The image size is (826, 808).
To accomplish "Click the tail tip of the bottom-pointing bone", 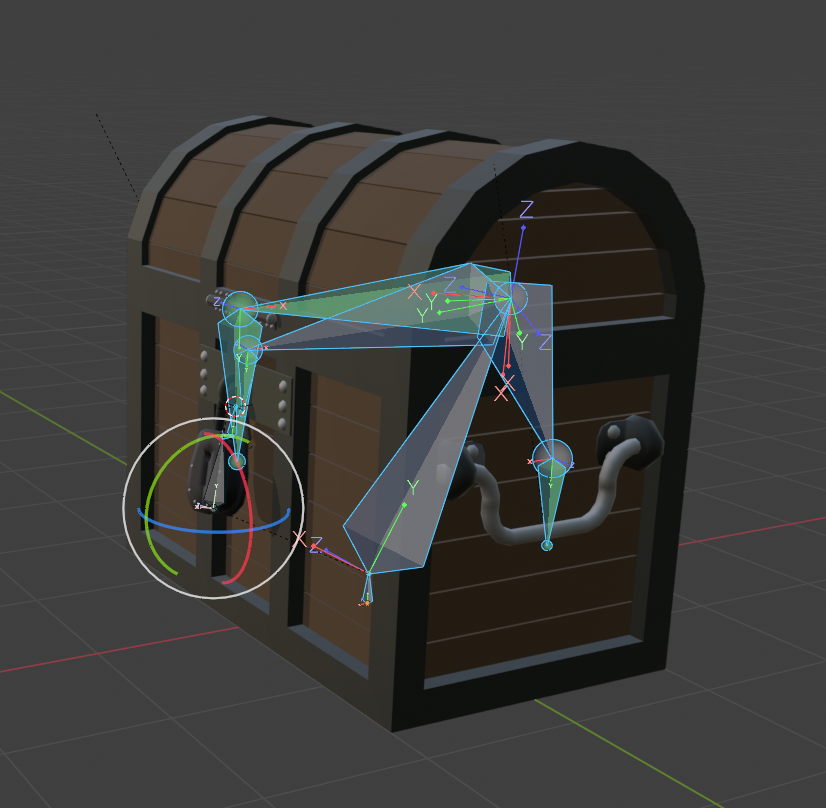I will tap(367, 600).
